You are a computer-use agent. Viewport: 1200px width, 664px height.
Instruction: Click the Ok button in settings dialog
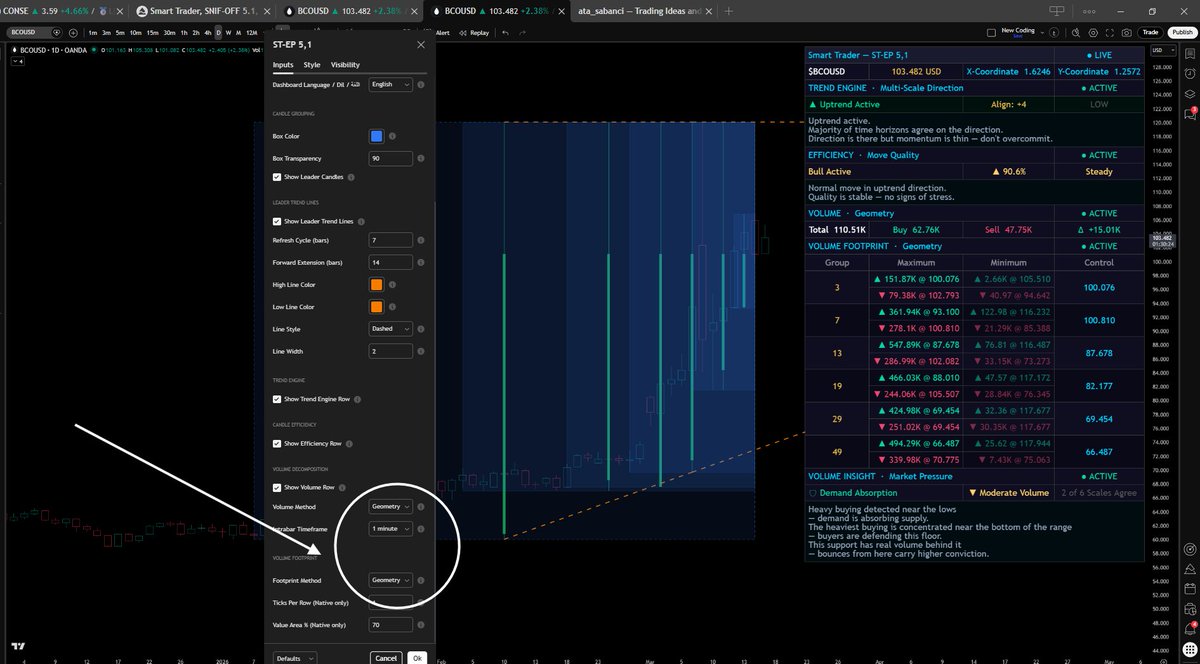pyautogui.click(x=416, y=658)
